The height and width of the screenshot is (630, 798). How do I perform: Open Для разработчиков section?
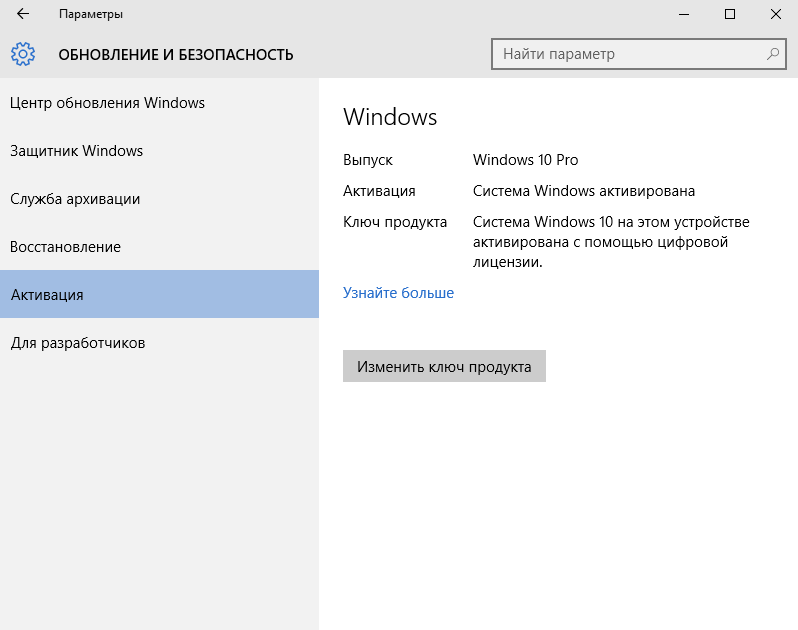(159, 342)
